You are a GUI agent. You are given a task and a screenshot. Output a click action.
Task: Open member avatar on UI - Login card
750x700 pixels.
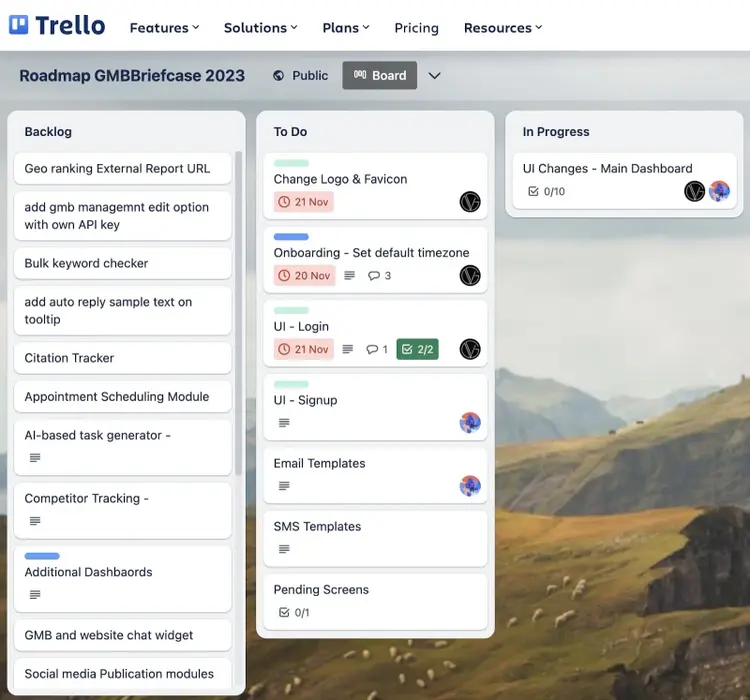(x=470, y=349)
